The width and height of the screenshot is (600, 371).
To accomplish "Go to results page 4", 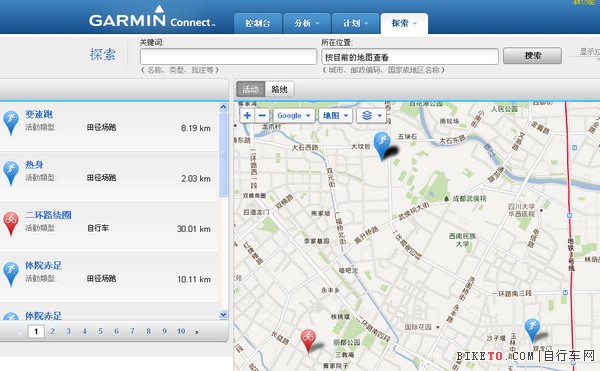I will 84,331.
